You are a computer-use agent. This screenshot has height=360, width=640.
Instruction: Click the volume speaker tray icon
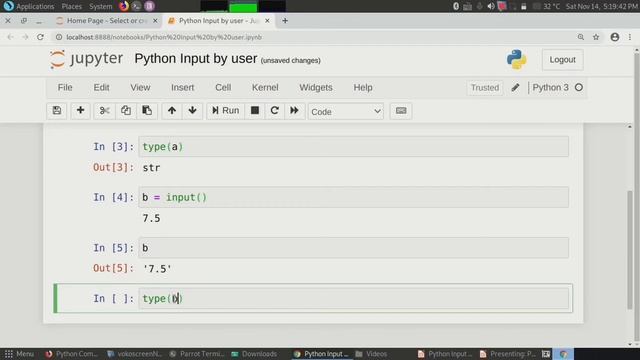[x=491, y=6]
